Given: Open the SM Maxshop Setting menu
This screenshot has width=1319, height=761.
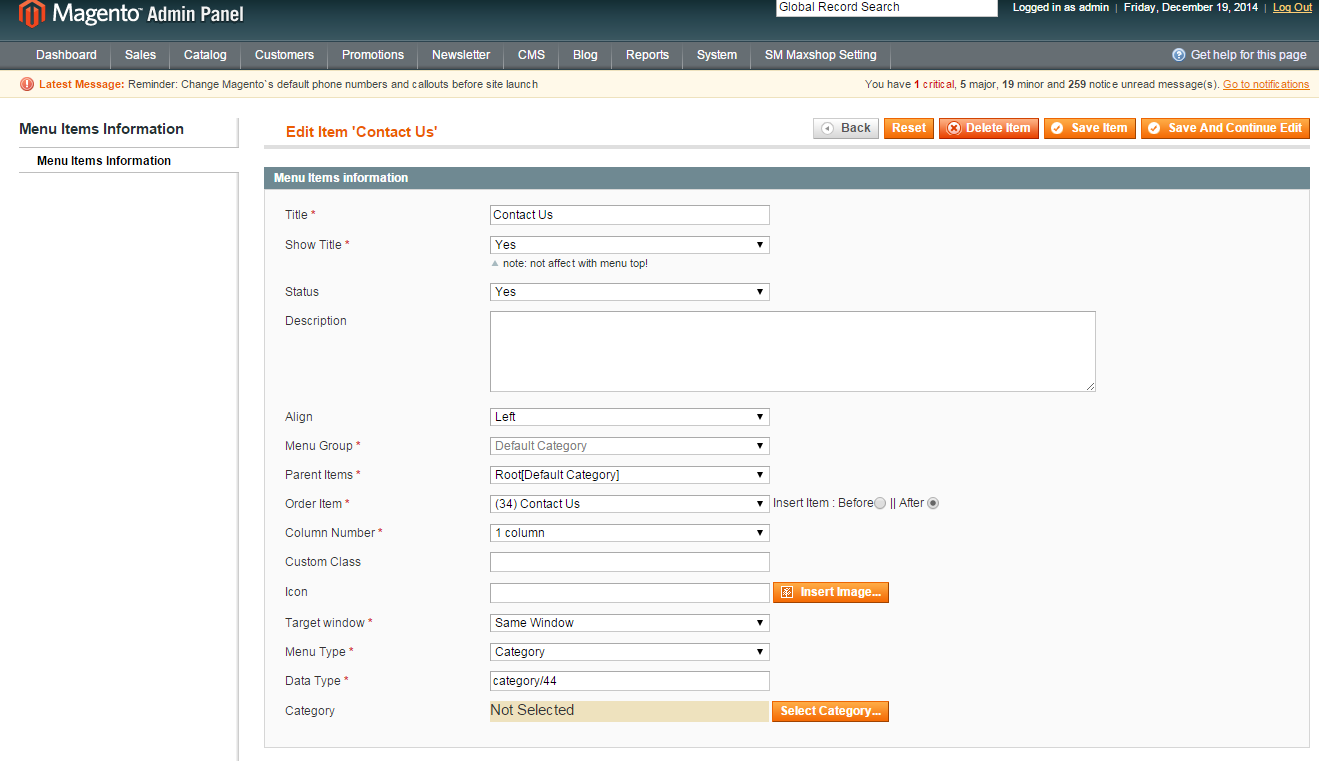Looking at the screenshot, I should pos(820,55).
